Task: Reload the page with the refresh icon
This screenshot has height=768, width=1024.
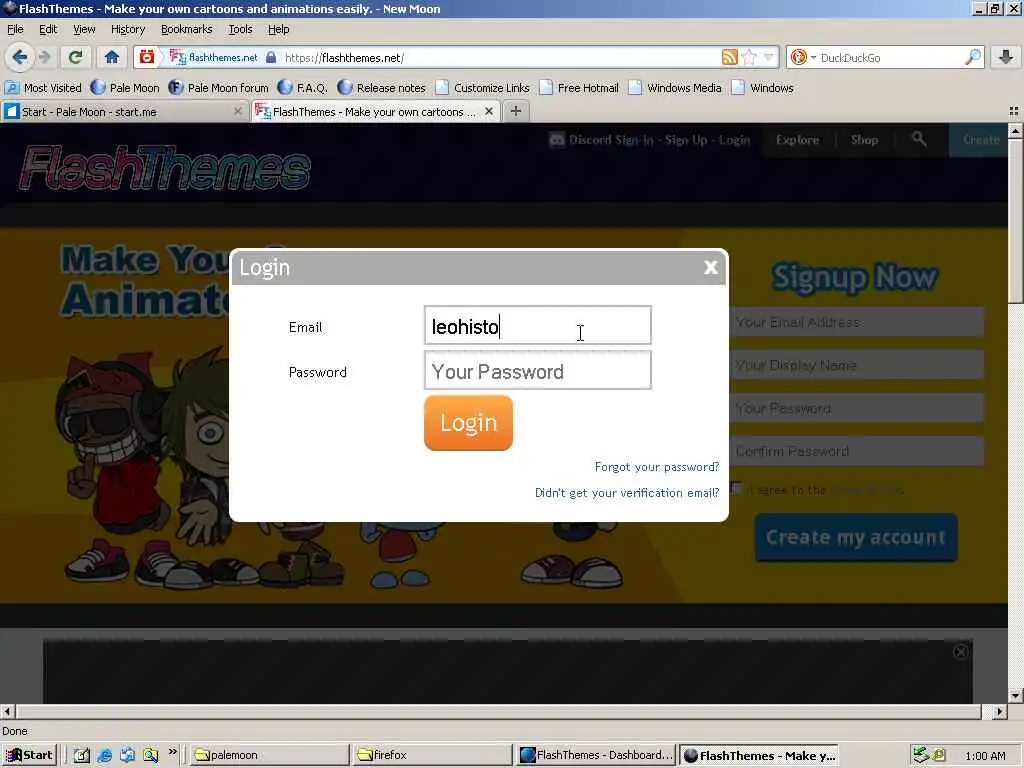Action: pos(76,57)
